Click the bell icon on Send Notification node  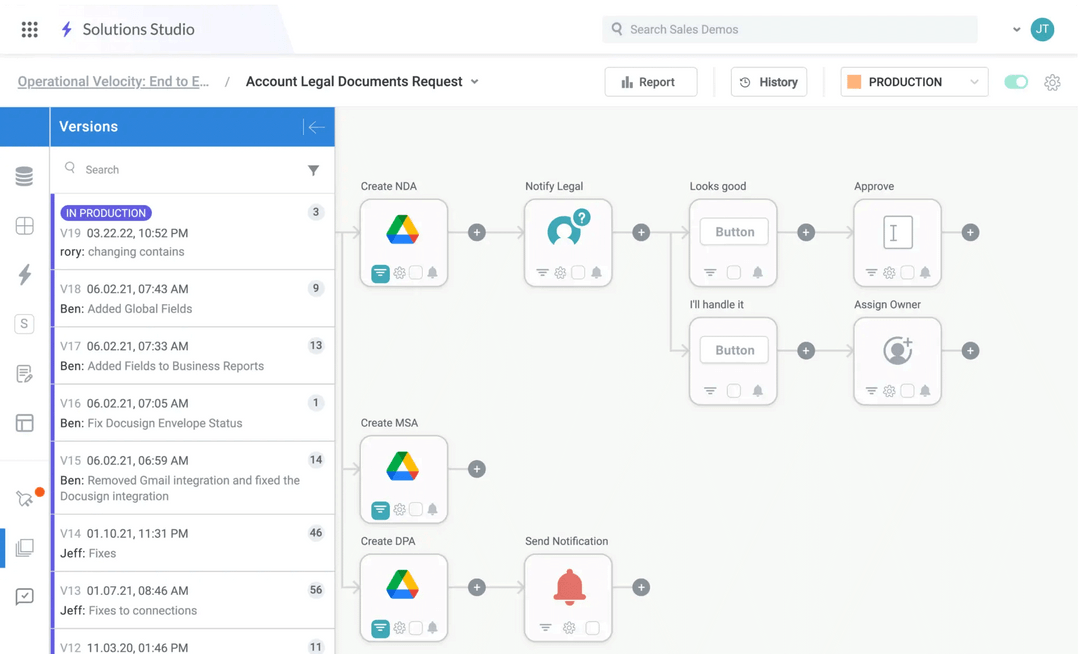pos(567,588)
